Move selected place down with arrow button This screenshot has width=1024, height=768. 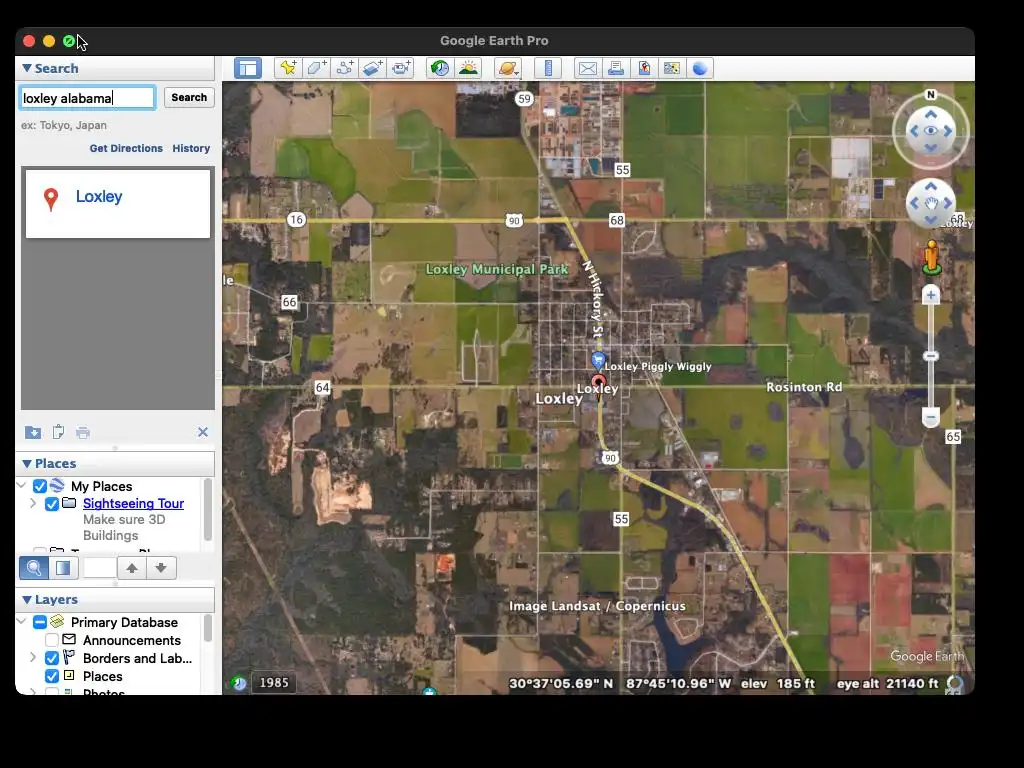click(161, 568)
